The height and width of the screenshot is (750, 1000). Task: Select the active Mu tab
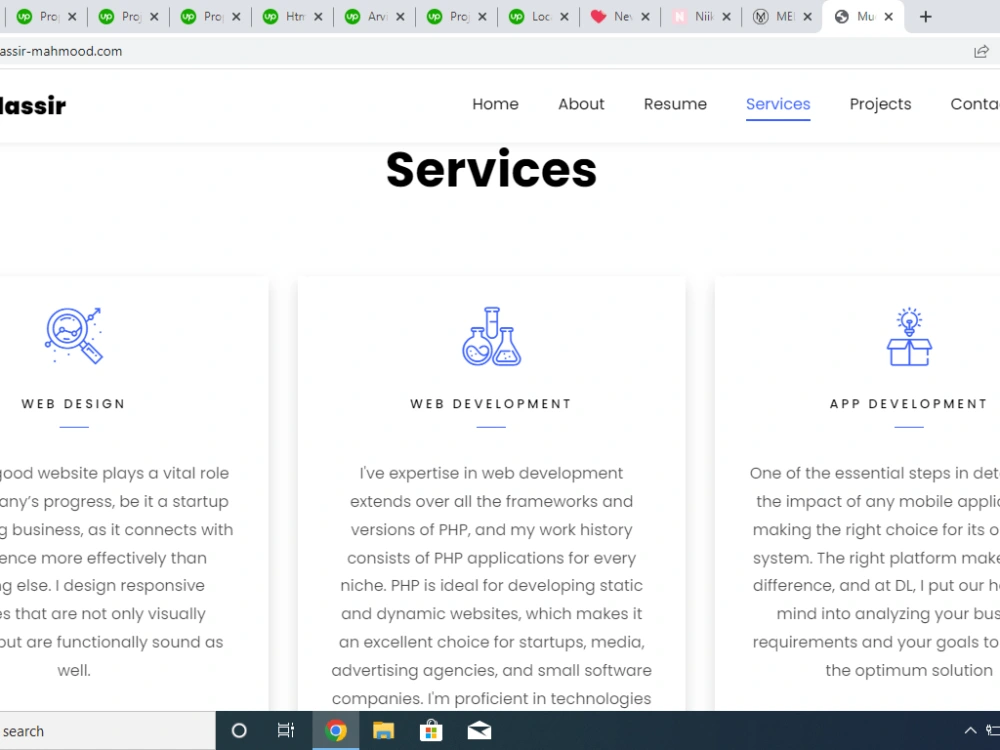(856, 17)
